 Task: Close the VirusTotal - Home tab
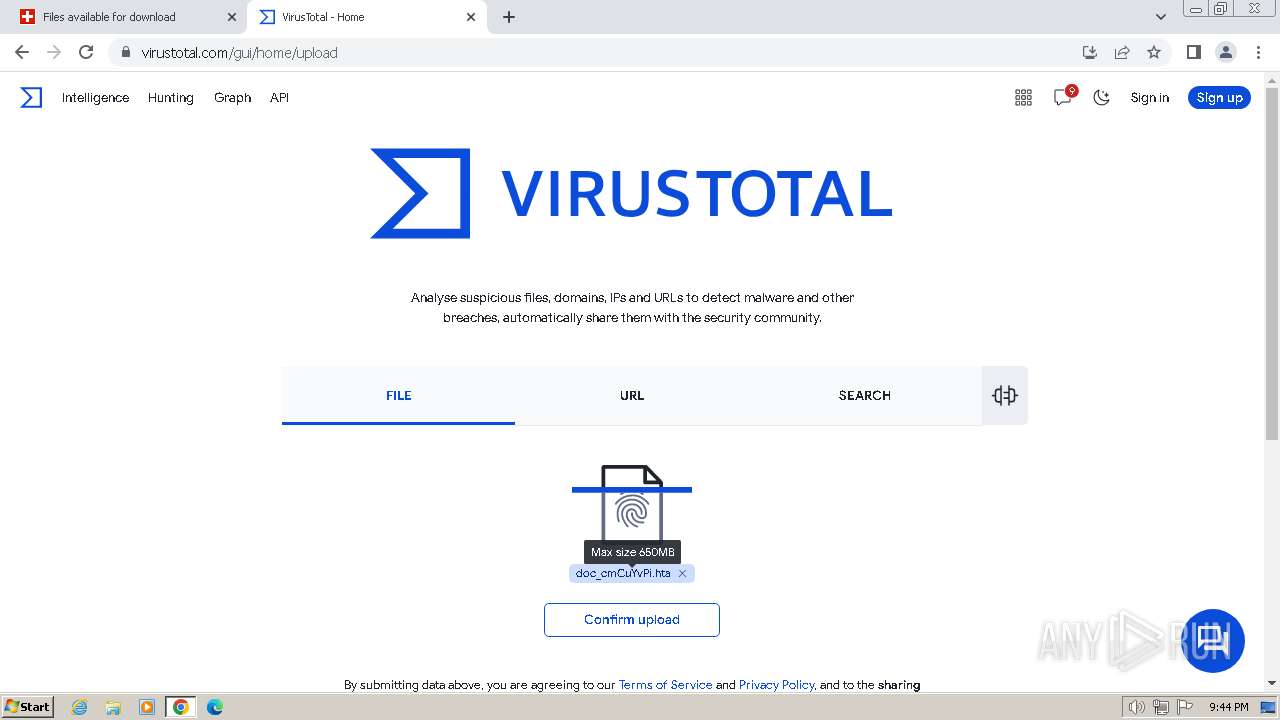click(x=471, y=17)
